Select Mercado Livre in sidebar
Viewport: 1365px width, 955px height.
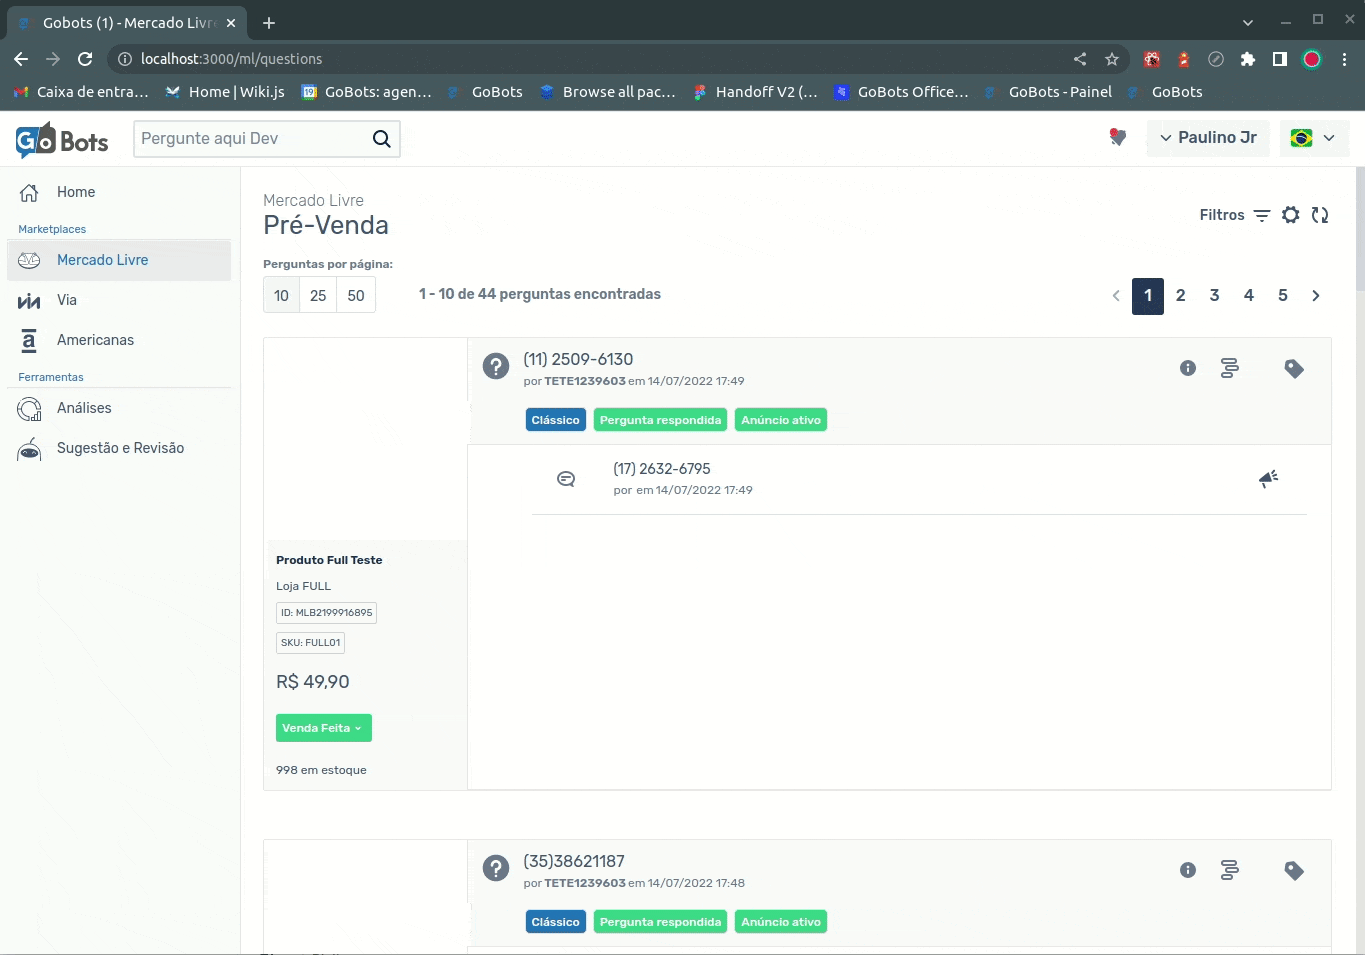point(119,260)
